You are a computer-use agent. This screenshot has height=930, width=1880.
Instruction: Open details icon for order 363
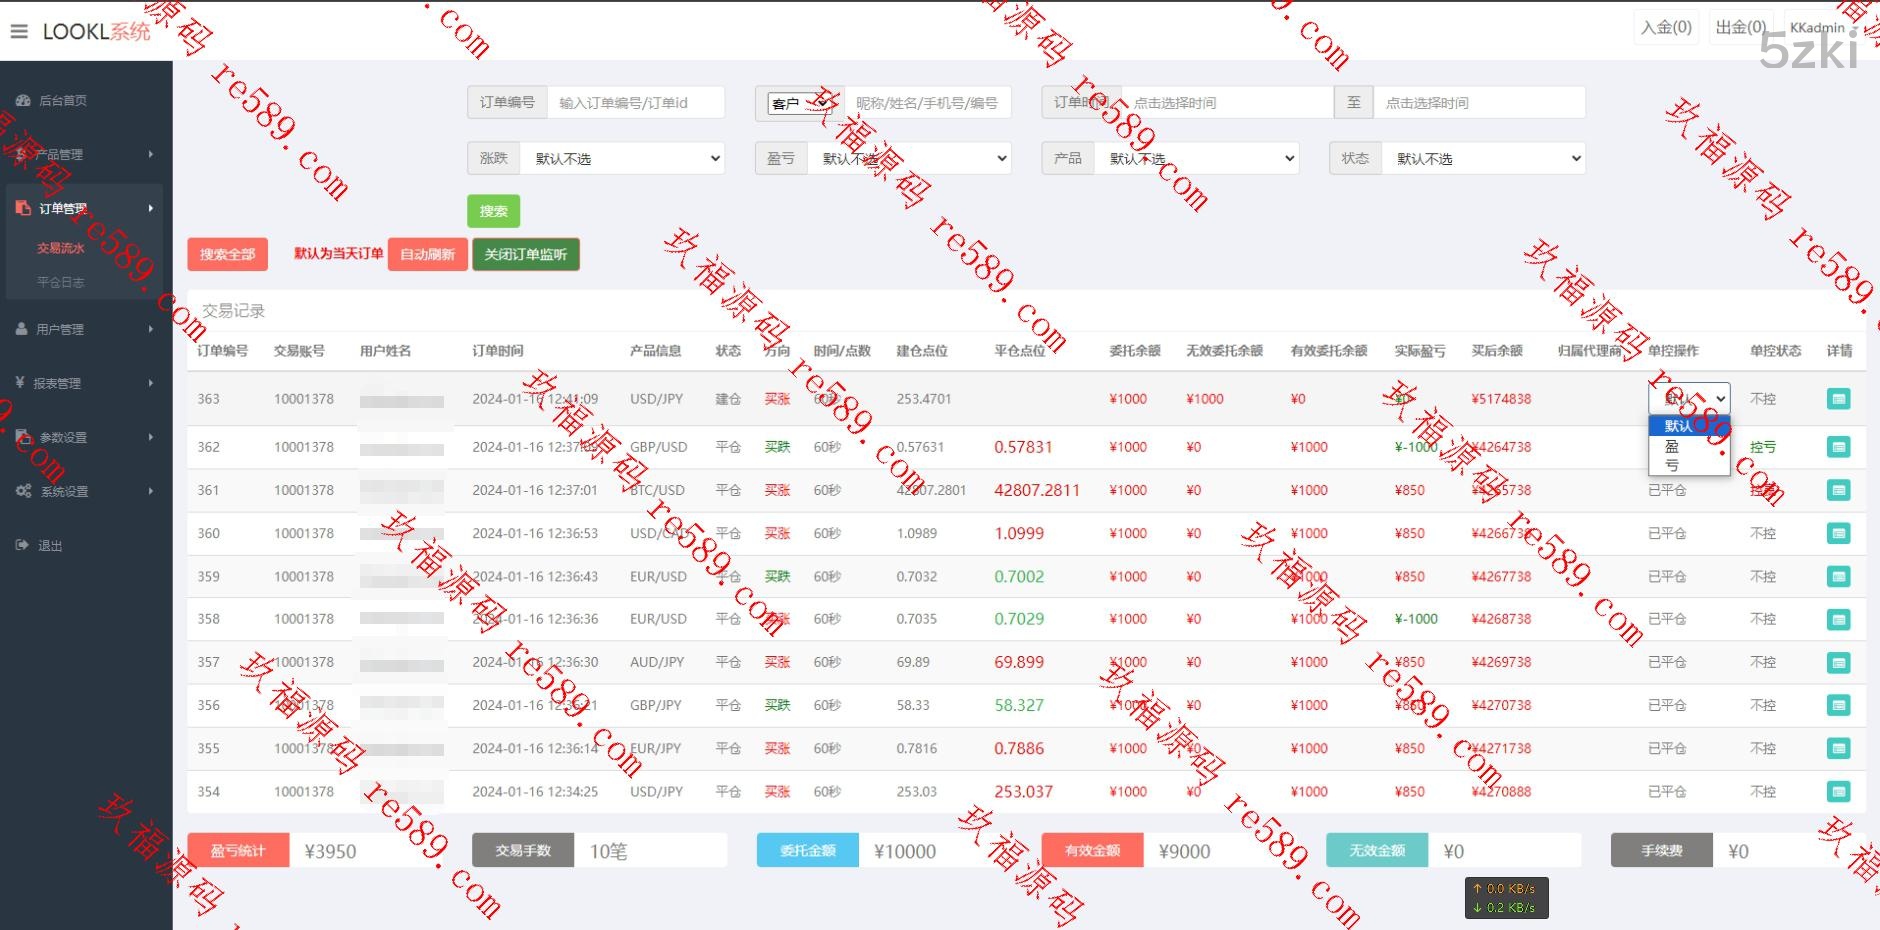pos(1838,399)
